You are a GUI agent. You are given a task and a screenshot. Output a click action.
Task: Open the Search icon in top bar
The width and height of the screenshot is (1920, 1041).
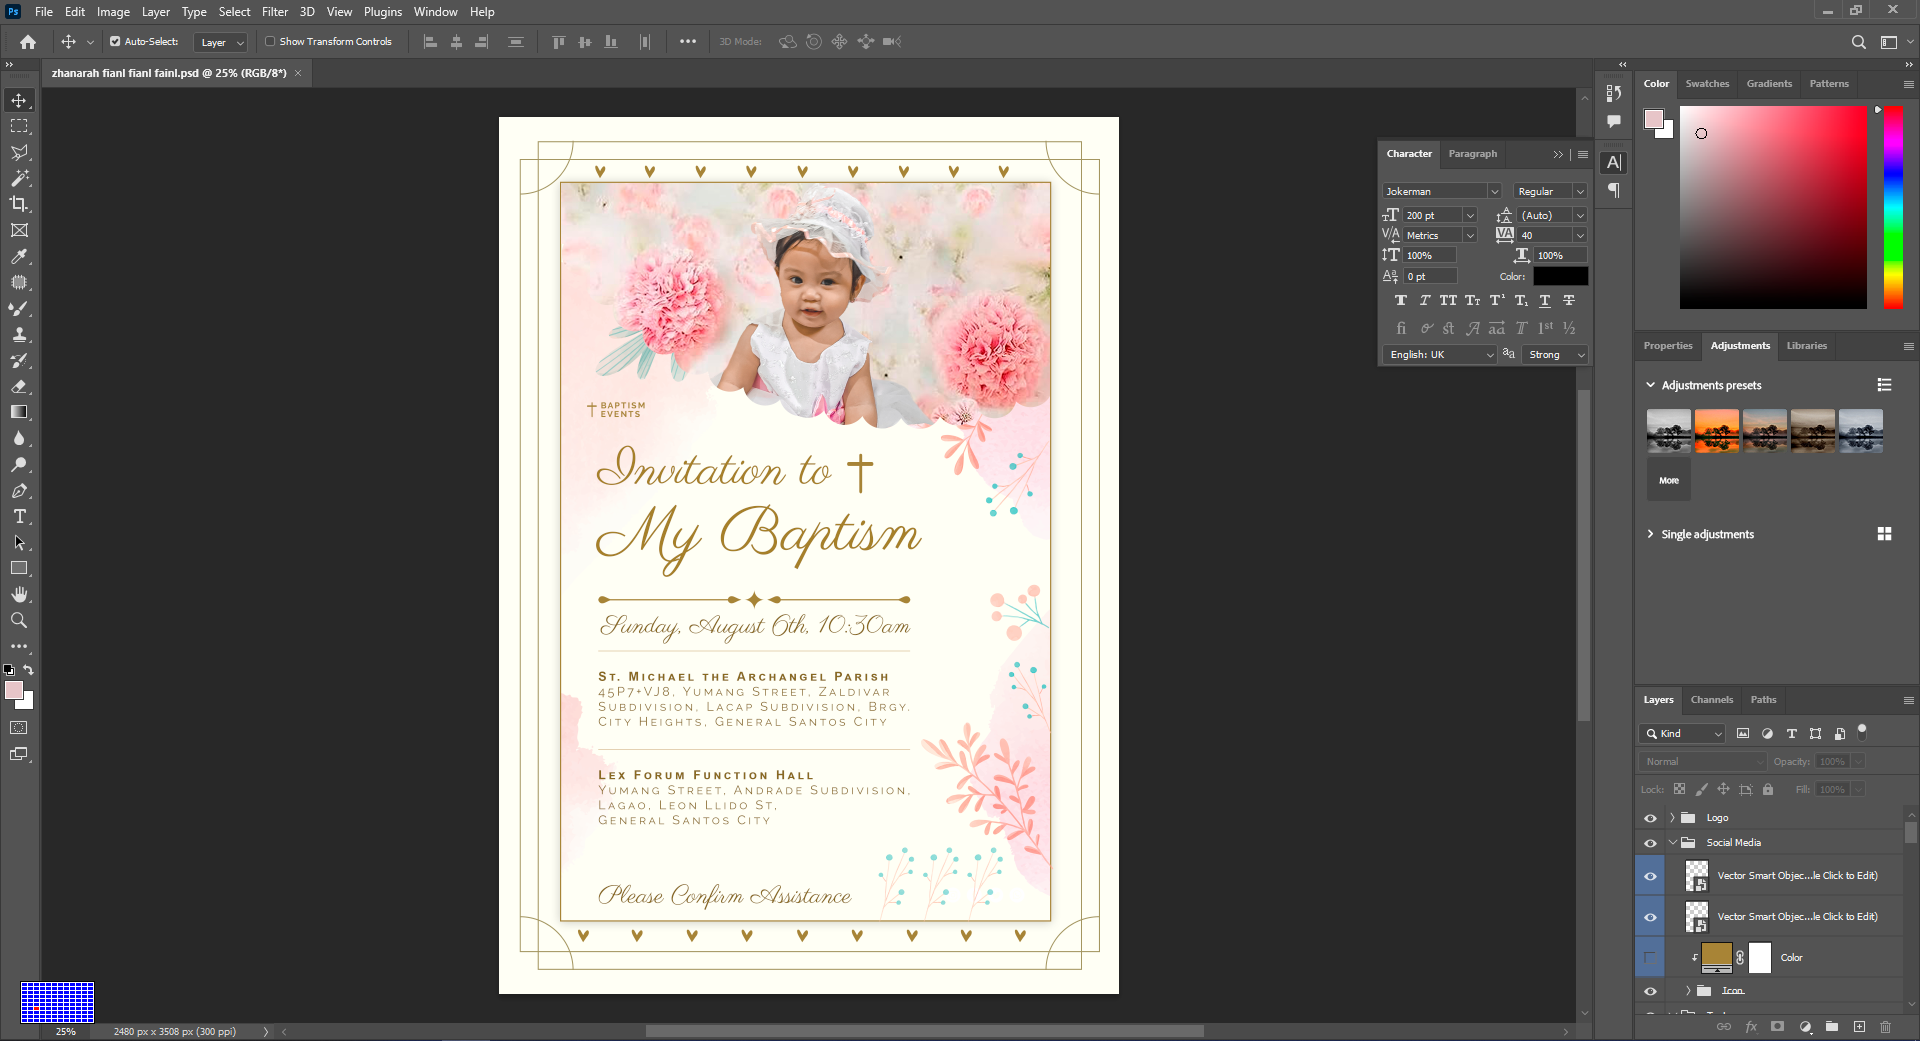[1858, 42]
